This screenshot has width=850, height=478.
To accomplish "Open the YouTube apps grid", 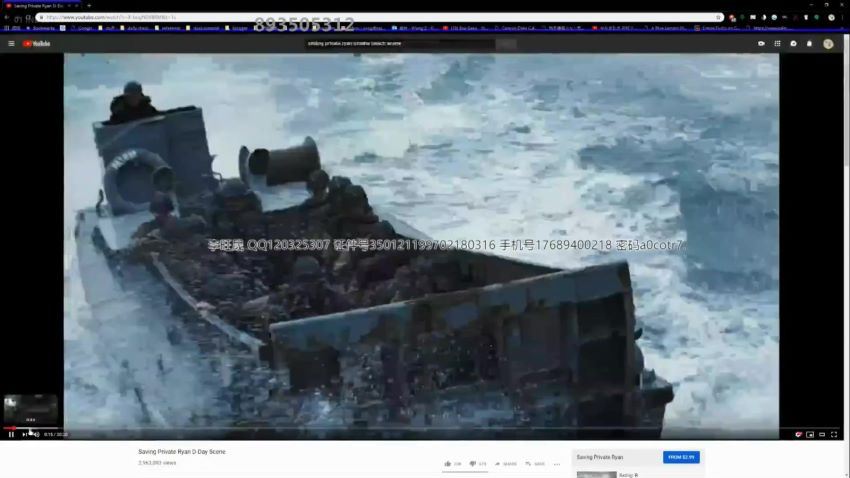I will pyautogui.click(x=778, y=44).
